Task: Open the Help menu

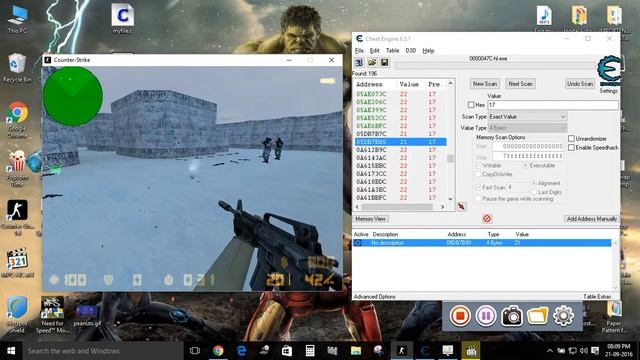Action: (x=428, y=51)
